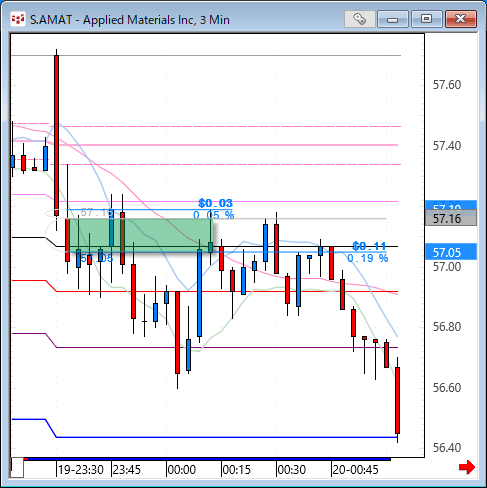Click the title S.AMAT - Applied Materials Inc, 3 Min

tap(130, 20)
